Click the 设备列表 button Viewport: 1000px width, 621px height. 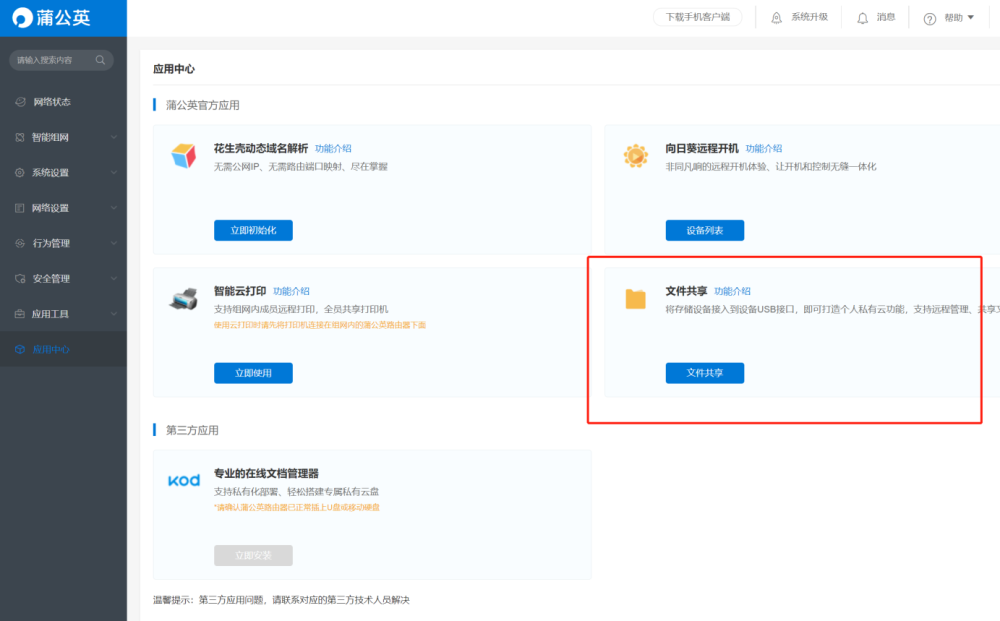[705, 230]
